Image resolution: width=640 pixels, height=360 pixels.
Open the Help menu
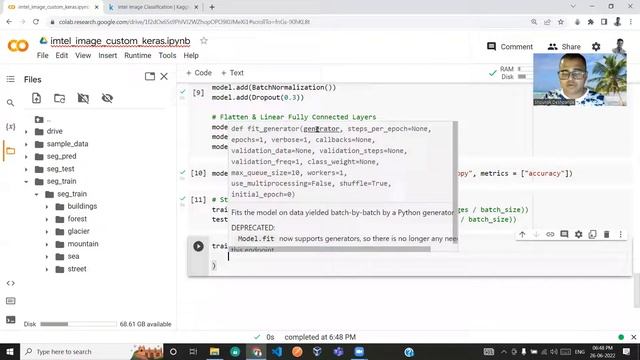click(x=191, y=55)
